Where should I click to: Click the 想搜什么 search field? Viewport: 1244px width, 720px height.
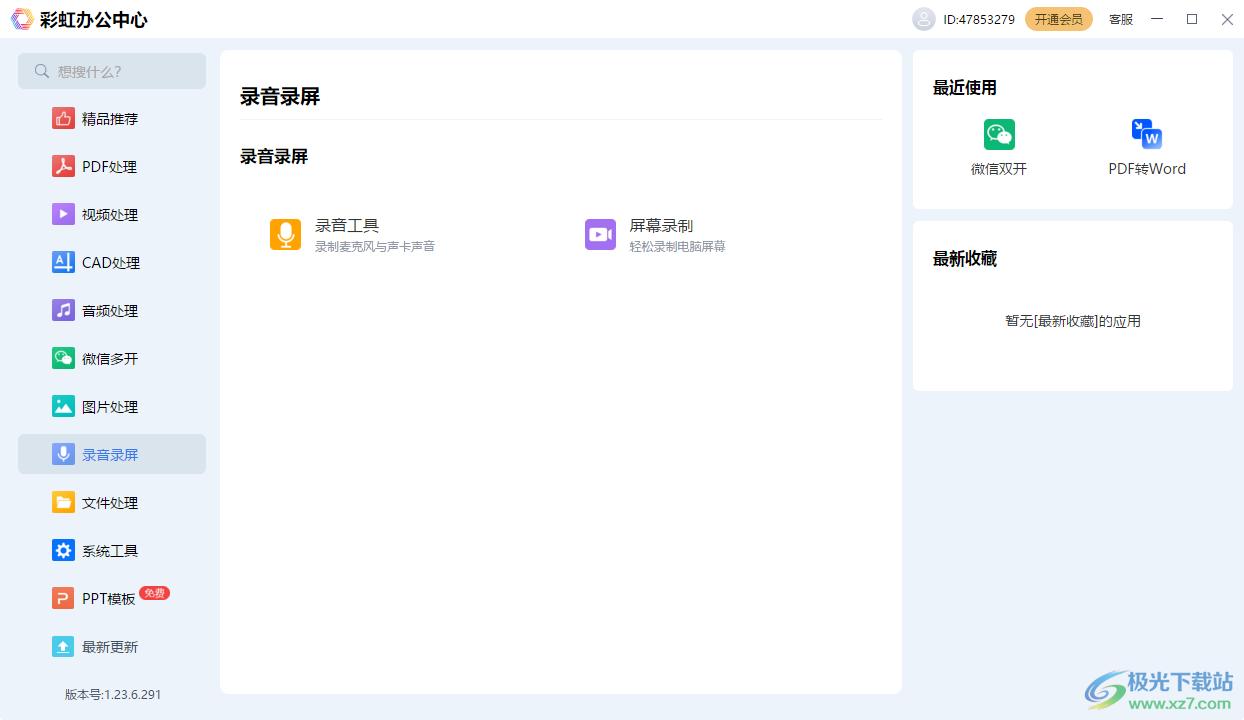coord(112,71)
